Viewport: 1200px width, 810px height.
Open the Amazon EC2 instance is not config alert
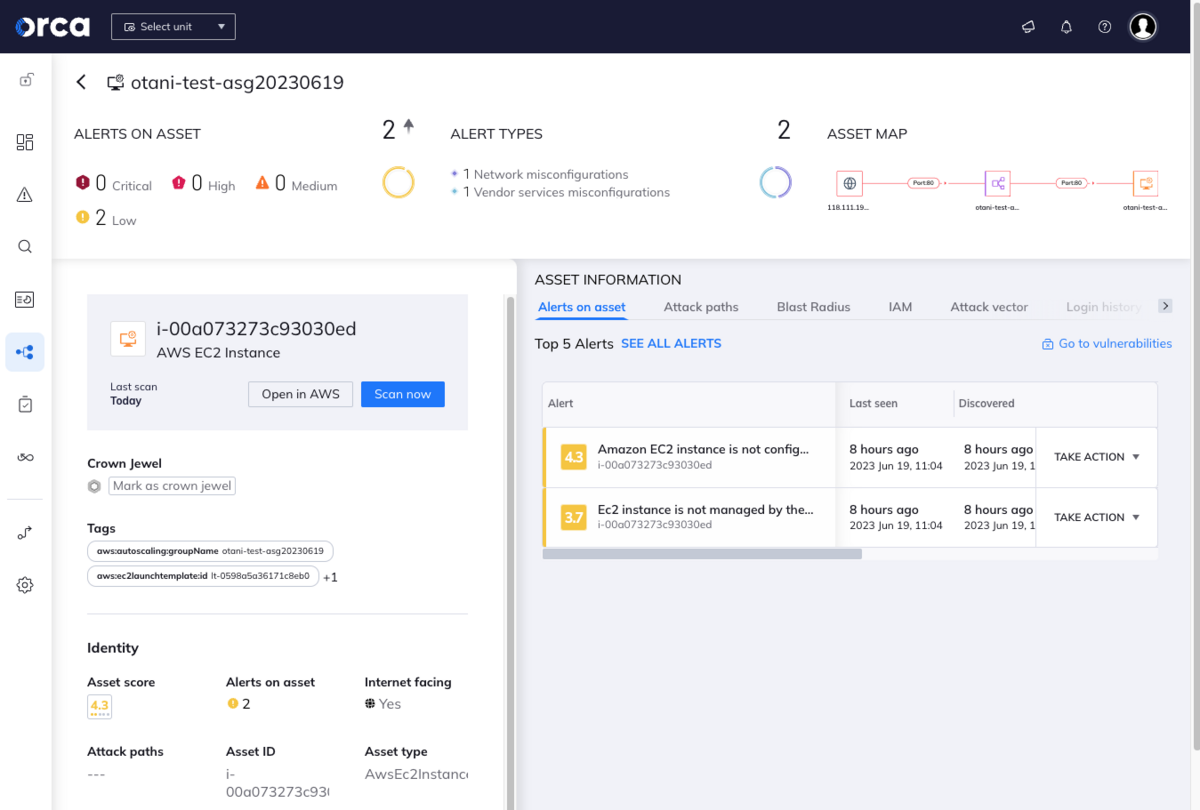tap(703, 450)
